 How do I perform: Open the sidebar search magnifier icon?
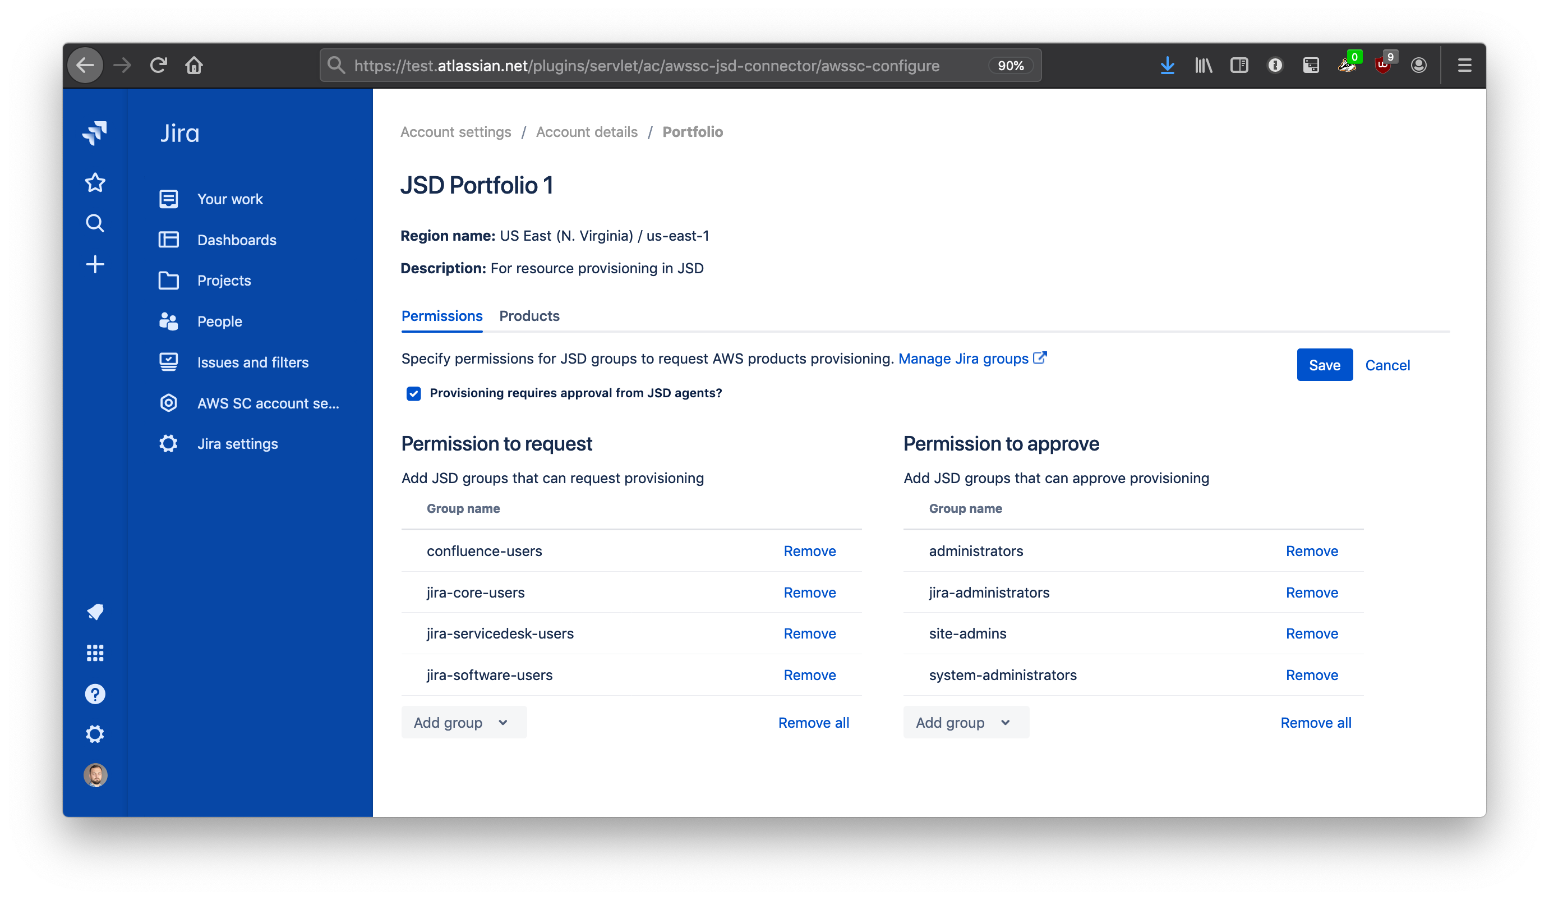click(x=95, y=223)
